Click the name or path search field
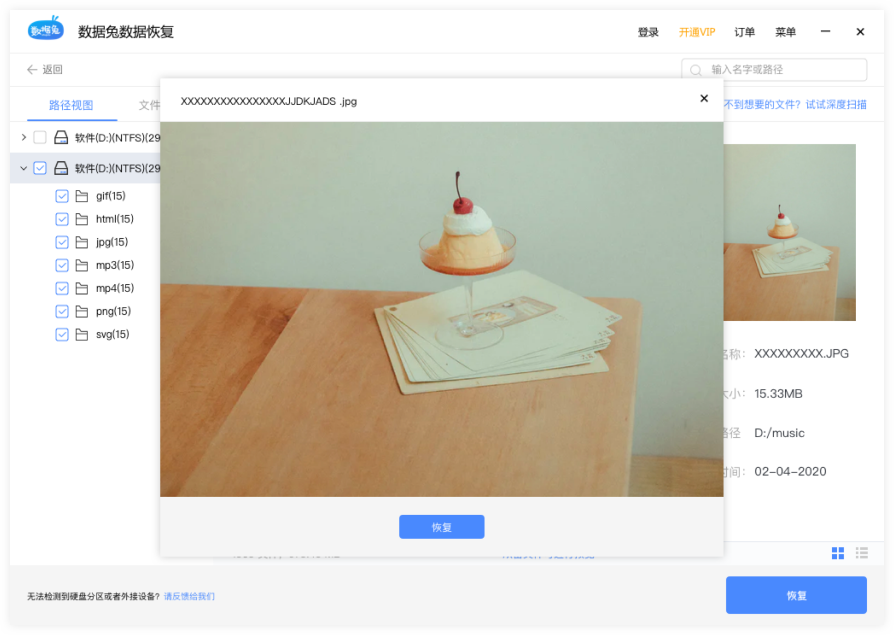Viewport: 894px width, 635px height. click(783, 70)
